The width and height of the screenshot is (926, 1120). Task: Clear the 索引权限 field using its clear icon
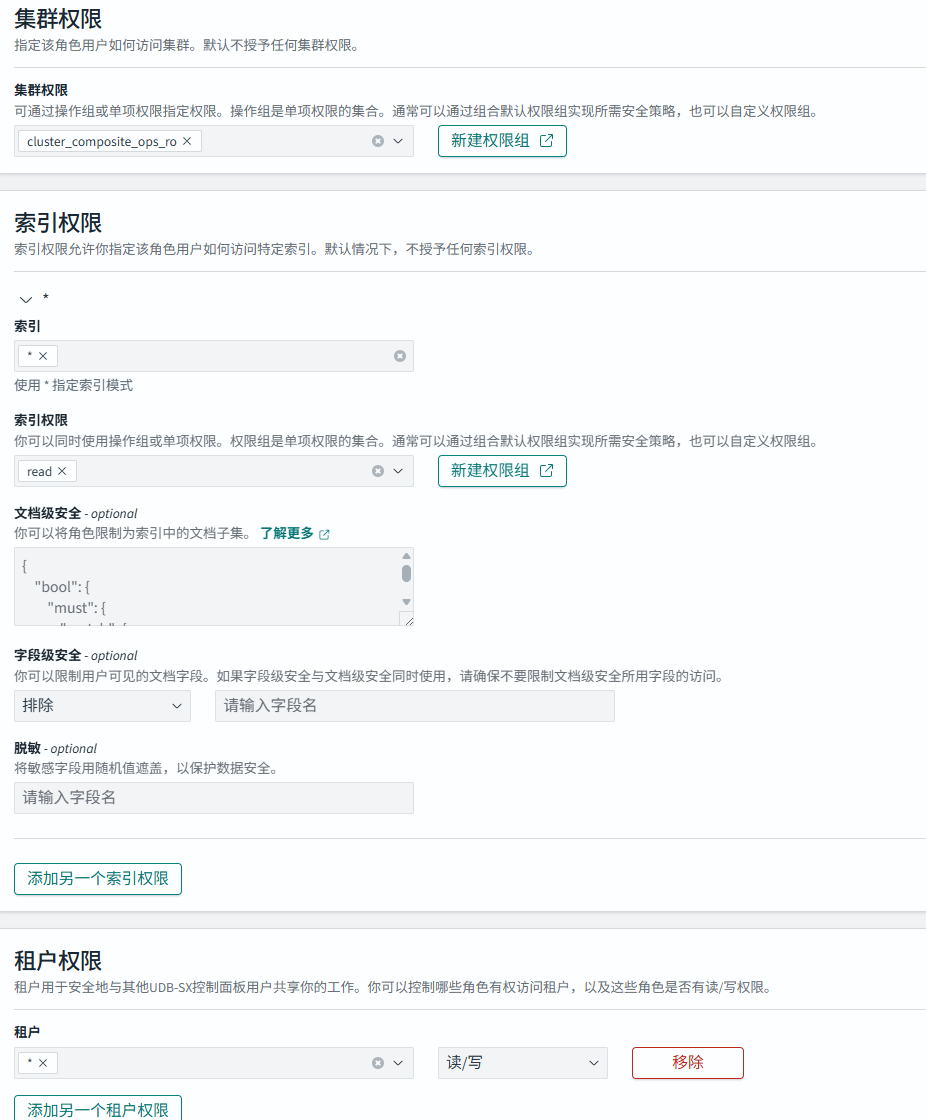(x=377, y=470)
